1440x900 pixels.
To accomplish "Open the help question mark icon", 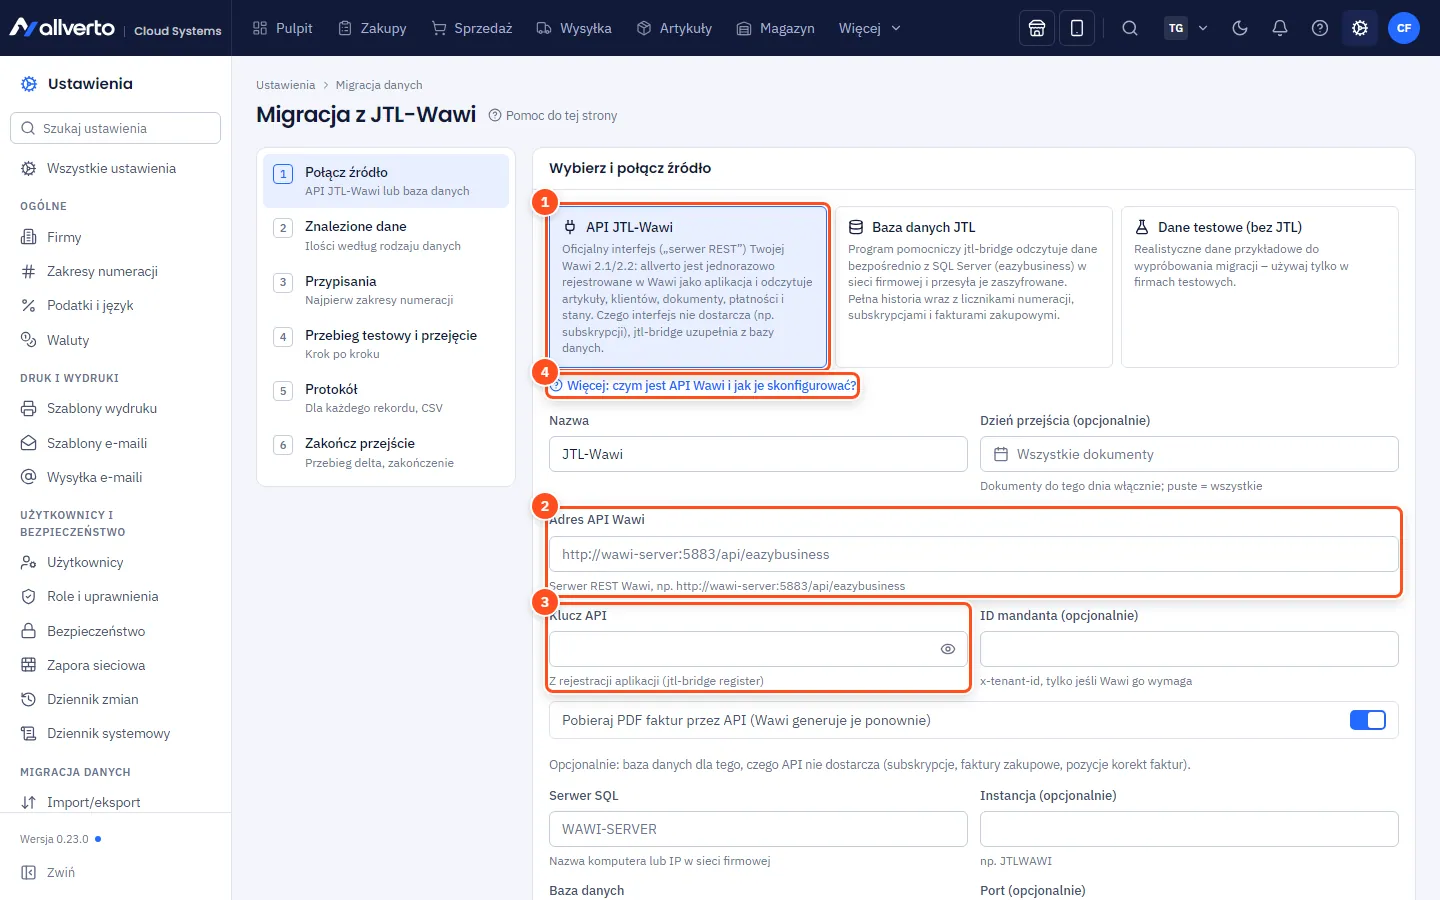I will (1320, 28).
